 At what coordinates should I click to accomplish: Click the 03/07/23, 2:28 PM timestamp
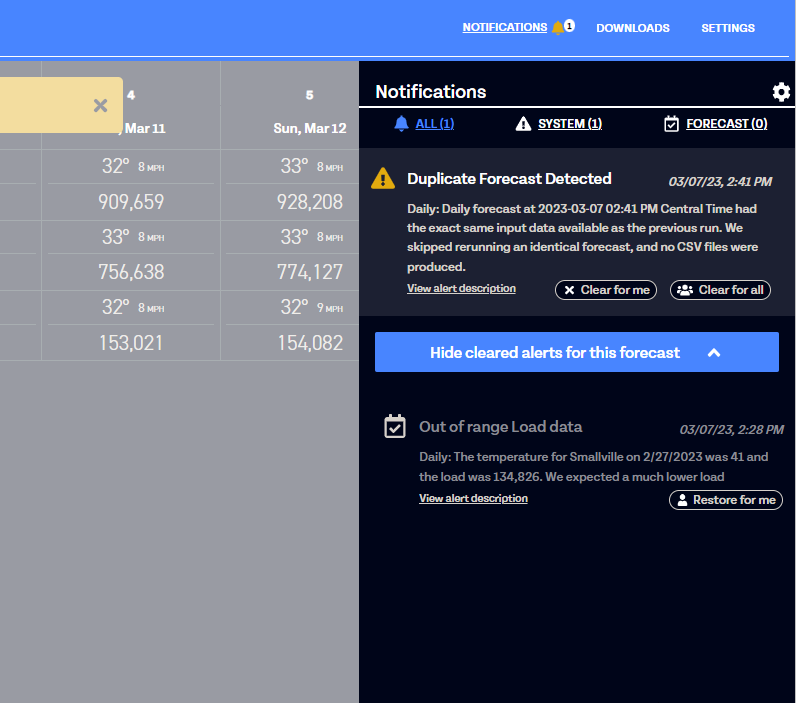coord(732,430)
